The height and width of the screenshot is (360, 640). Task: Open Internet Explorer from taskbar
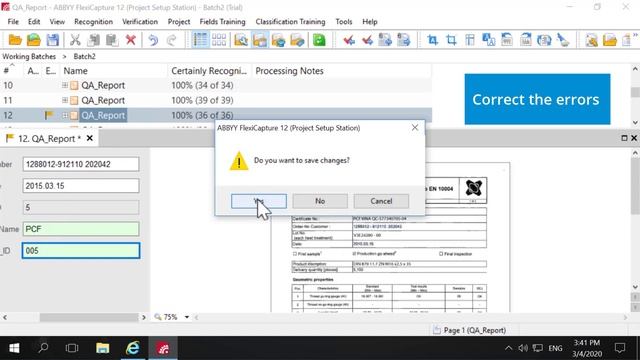pyautogui.click(x=133, y=348)
